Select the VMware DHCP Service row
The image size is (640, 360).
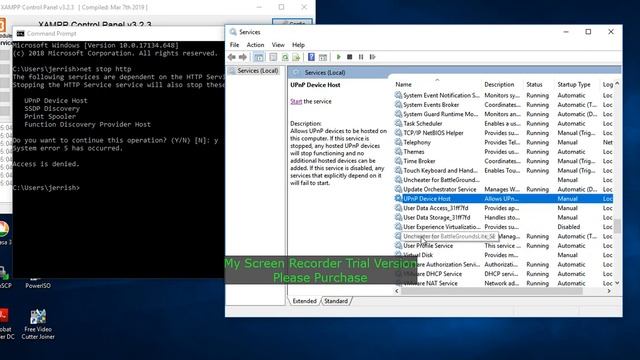(503, 274)
